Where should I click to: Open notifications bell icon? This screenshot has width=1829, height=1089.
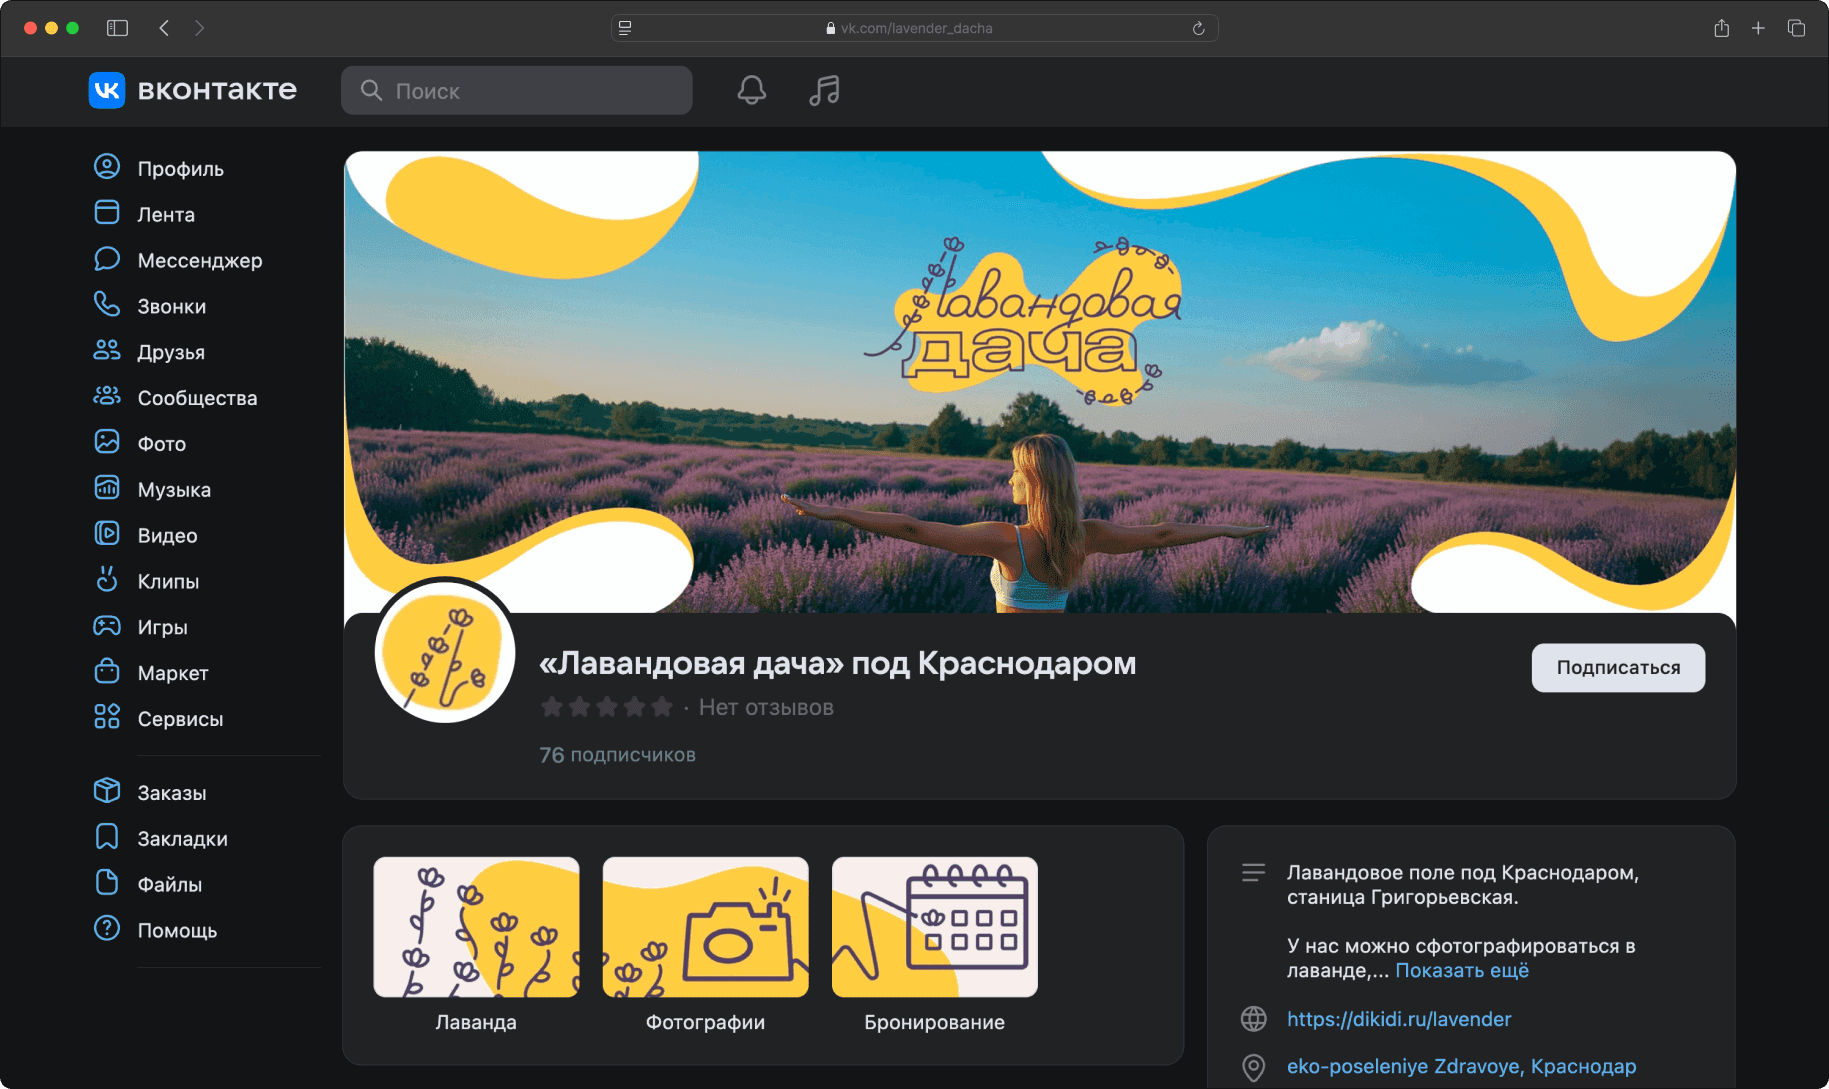coord(751,91)
